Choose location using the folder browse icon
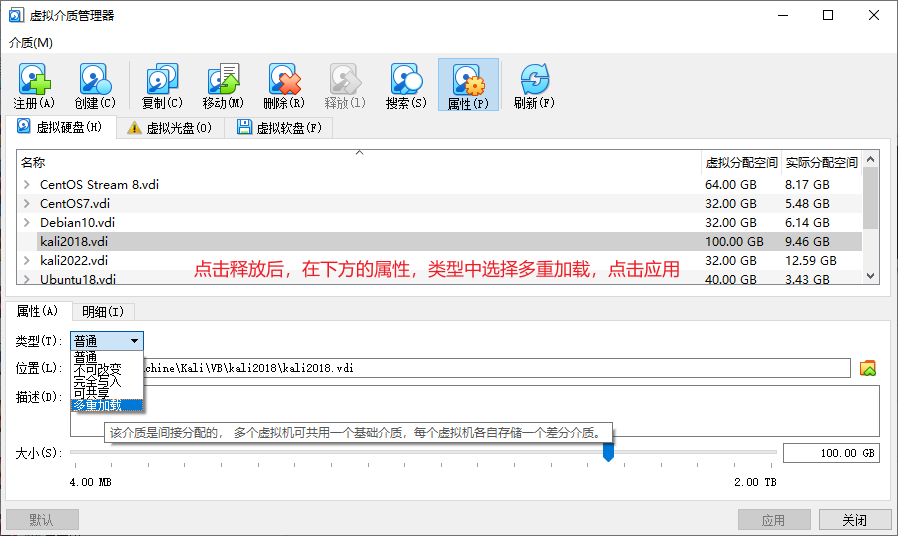 point(868,368)
